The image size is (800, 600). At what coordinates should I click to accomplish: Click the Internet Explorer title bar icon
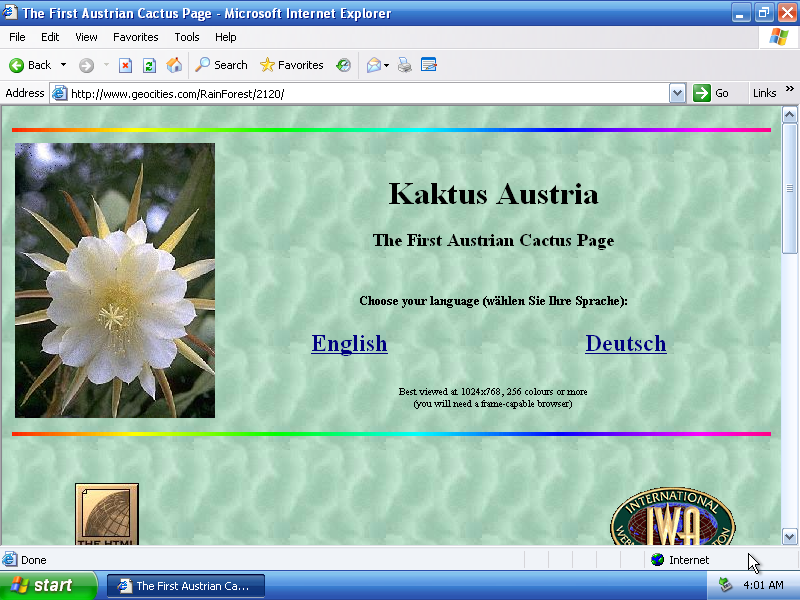[x=10, y=12]
